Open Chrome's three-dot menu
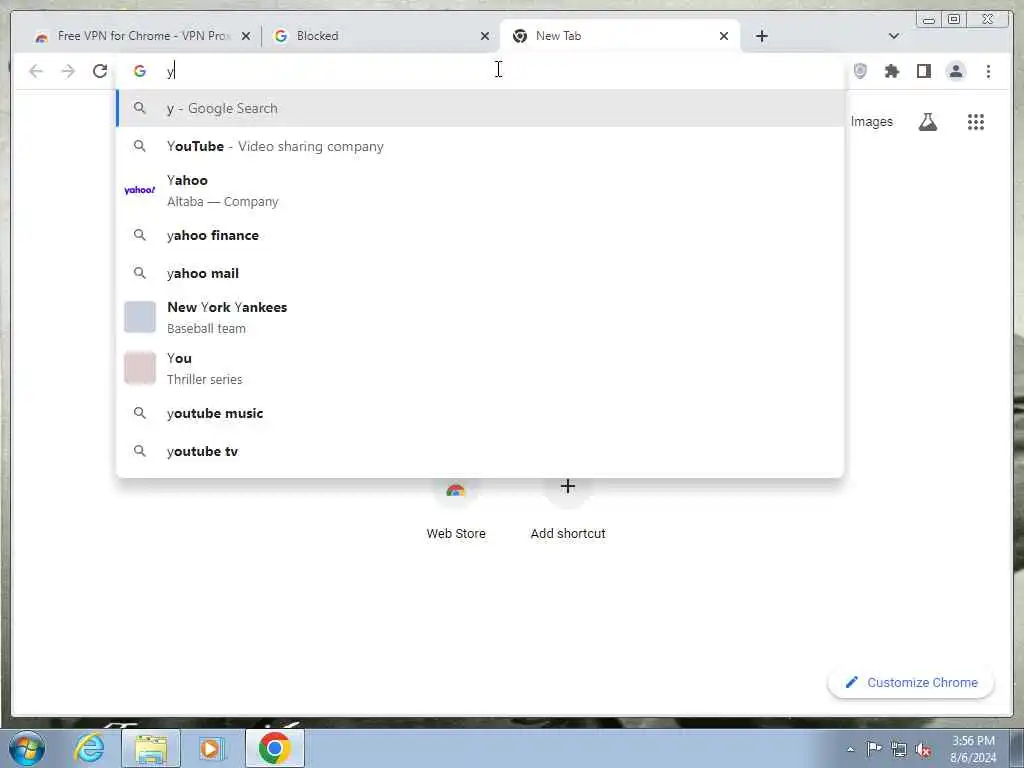 click(x=988, y=71)
